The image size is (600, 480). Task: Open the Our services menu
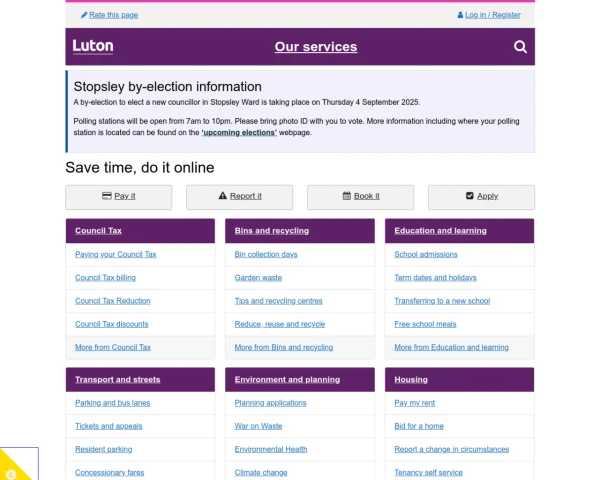316,46
